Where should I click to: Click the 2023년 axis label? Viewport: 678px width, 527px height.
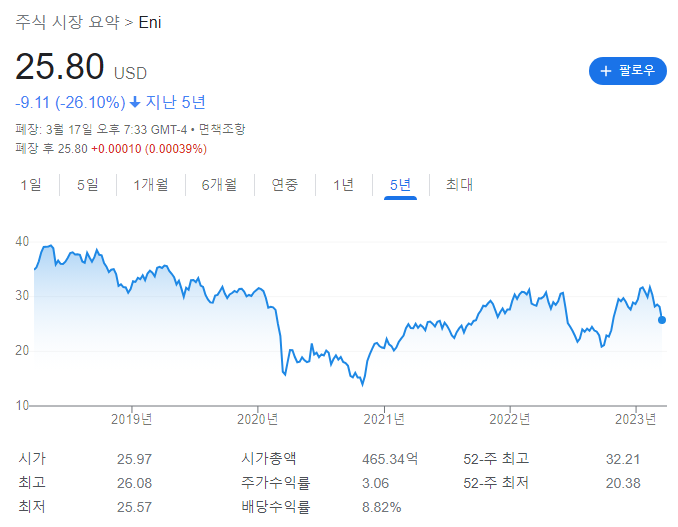pyautogui.click(x=636, y=419)
